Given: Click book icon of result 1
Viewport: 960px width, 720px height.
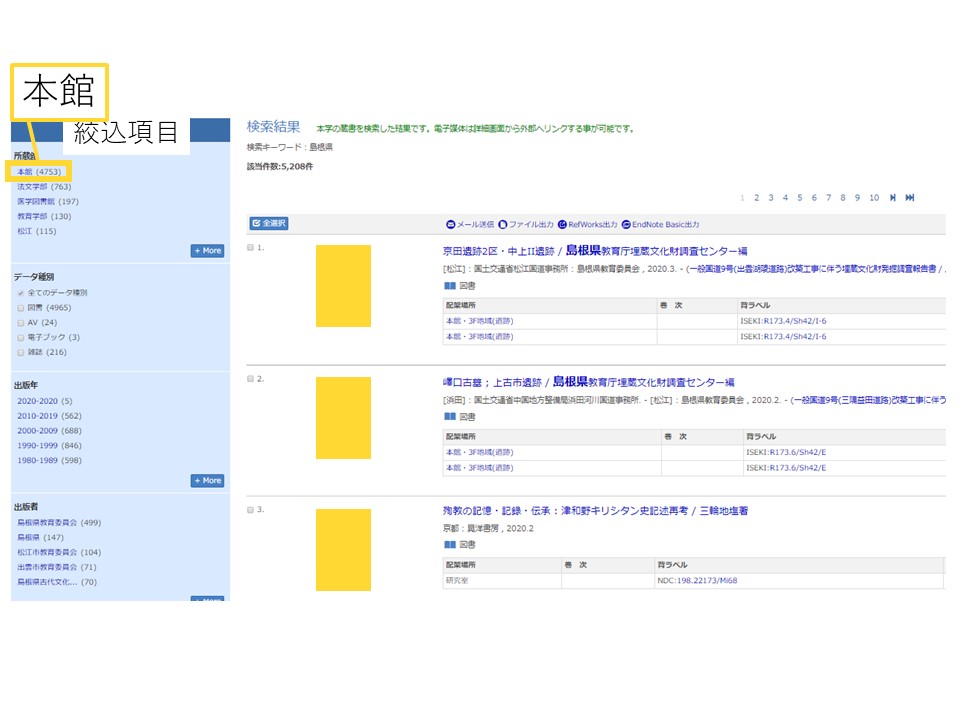Looking at the screenshot, I should tap(450, 286).
